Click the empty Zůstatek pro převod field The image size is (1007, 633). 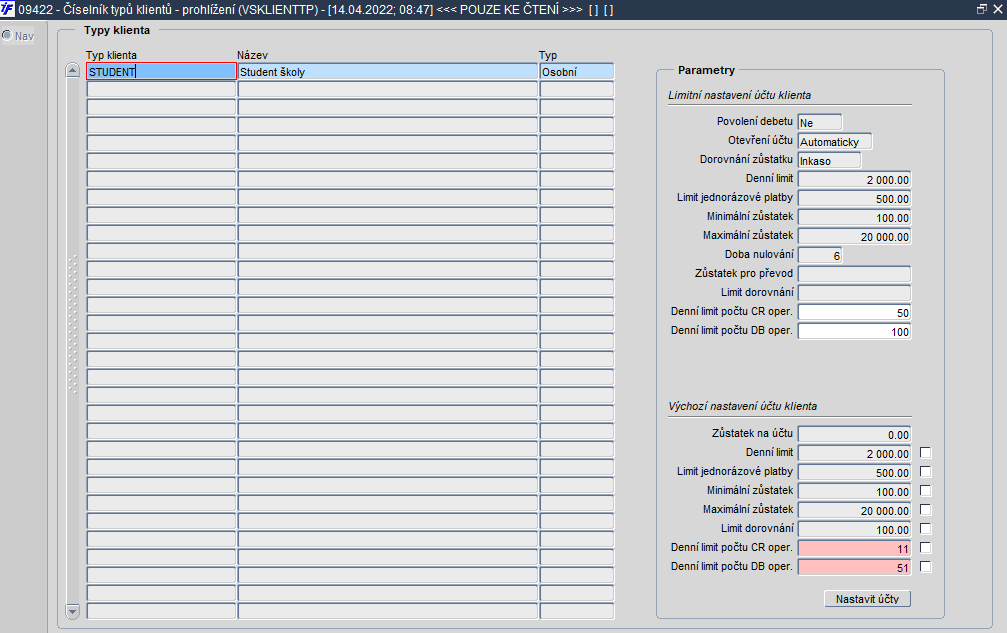854,274
